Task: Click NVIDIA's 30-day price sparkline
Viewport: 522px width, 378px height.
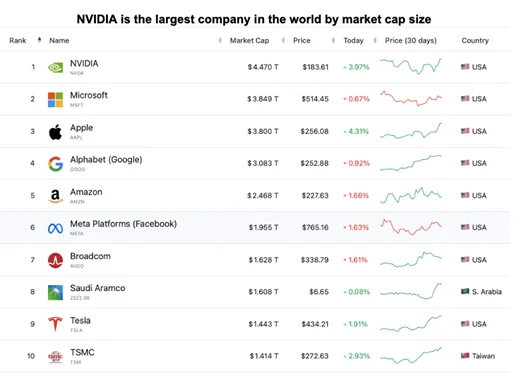Action: (411, 66)
